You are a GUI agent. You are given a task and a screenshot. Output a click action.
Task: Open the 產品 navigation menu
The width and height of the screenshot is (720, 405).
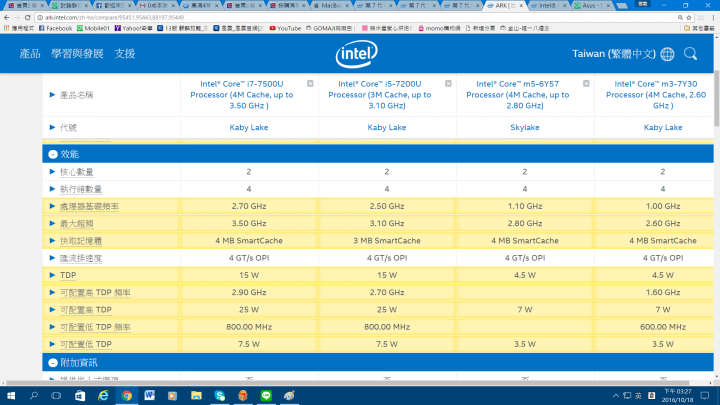[x=30, y=54]
